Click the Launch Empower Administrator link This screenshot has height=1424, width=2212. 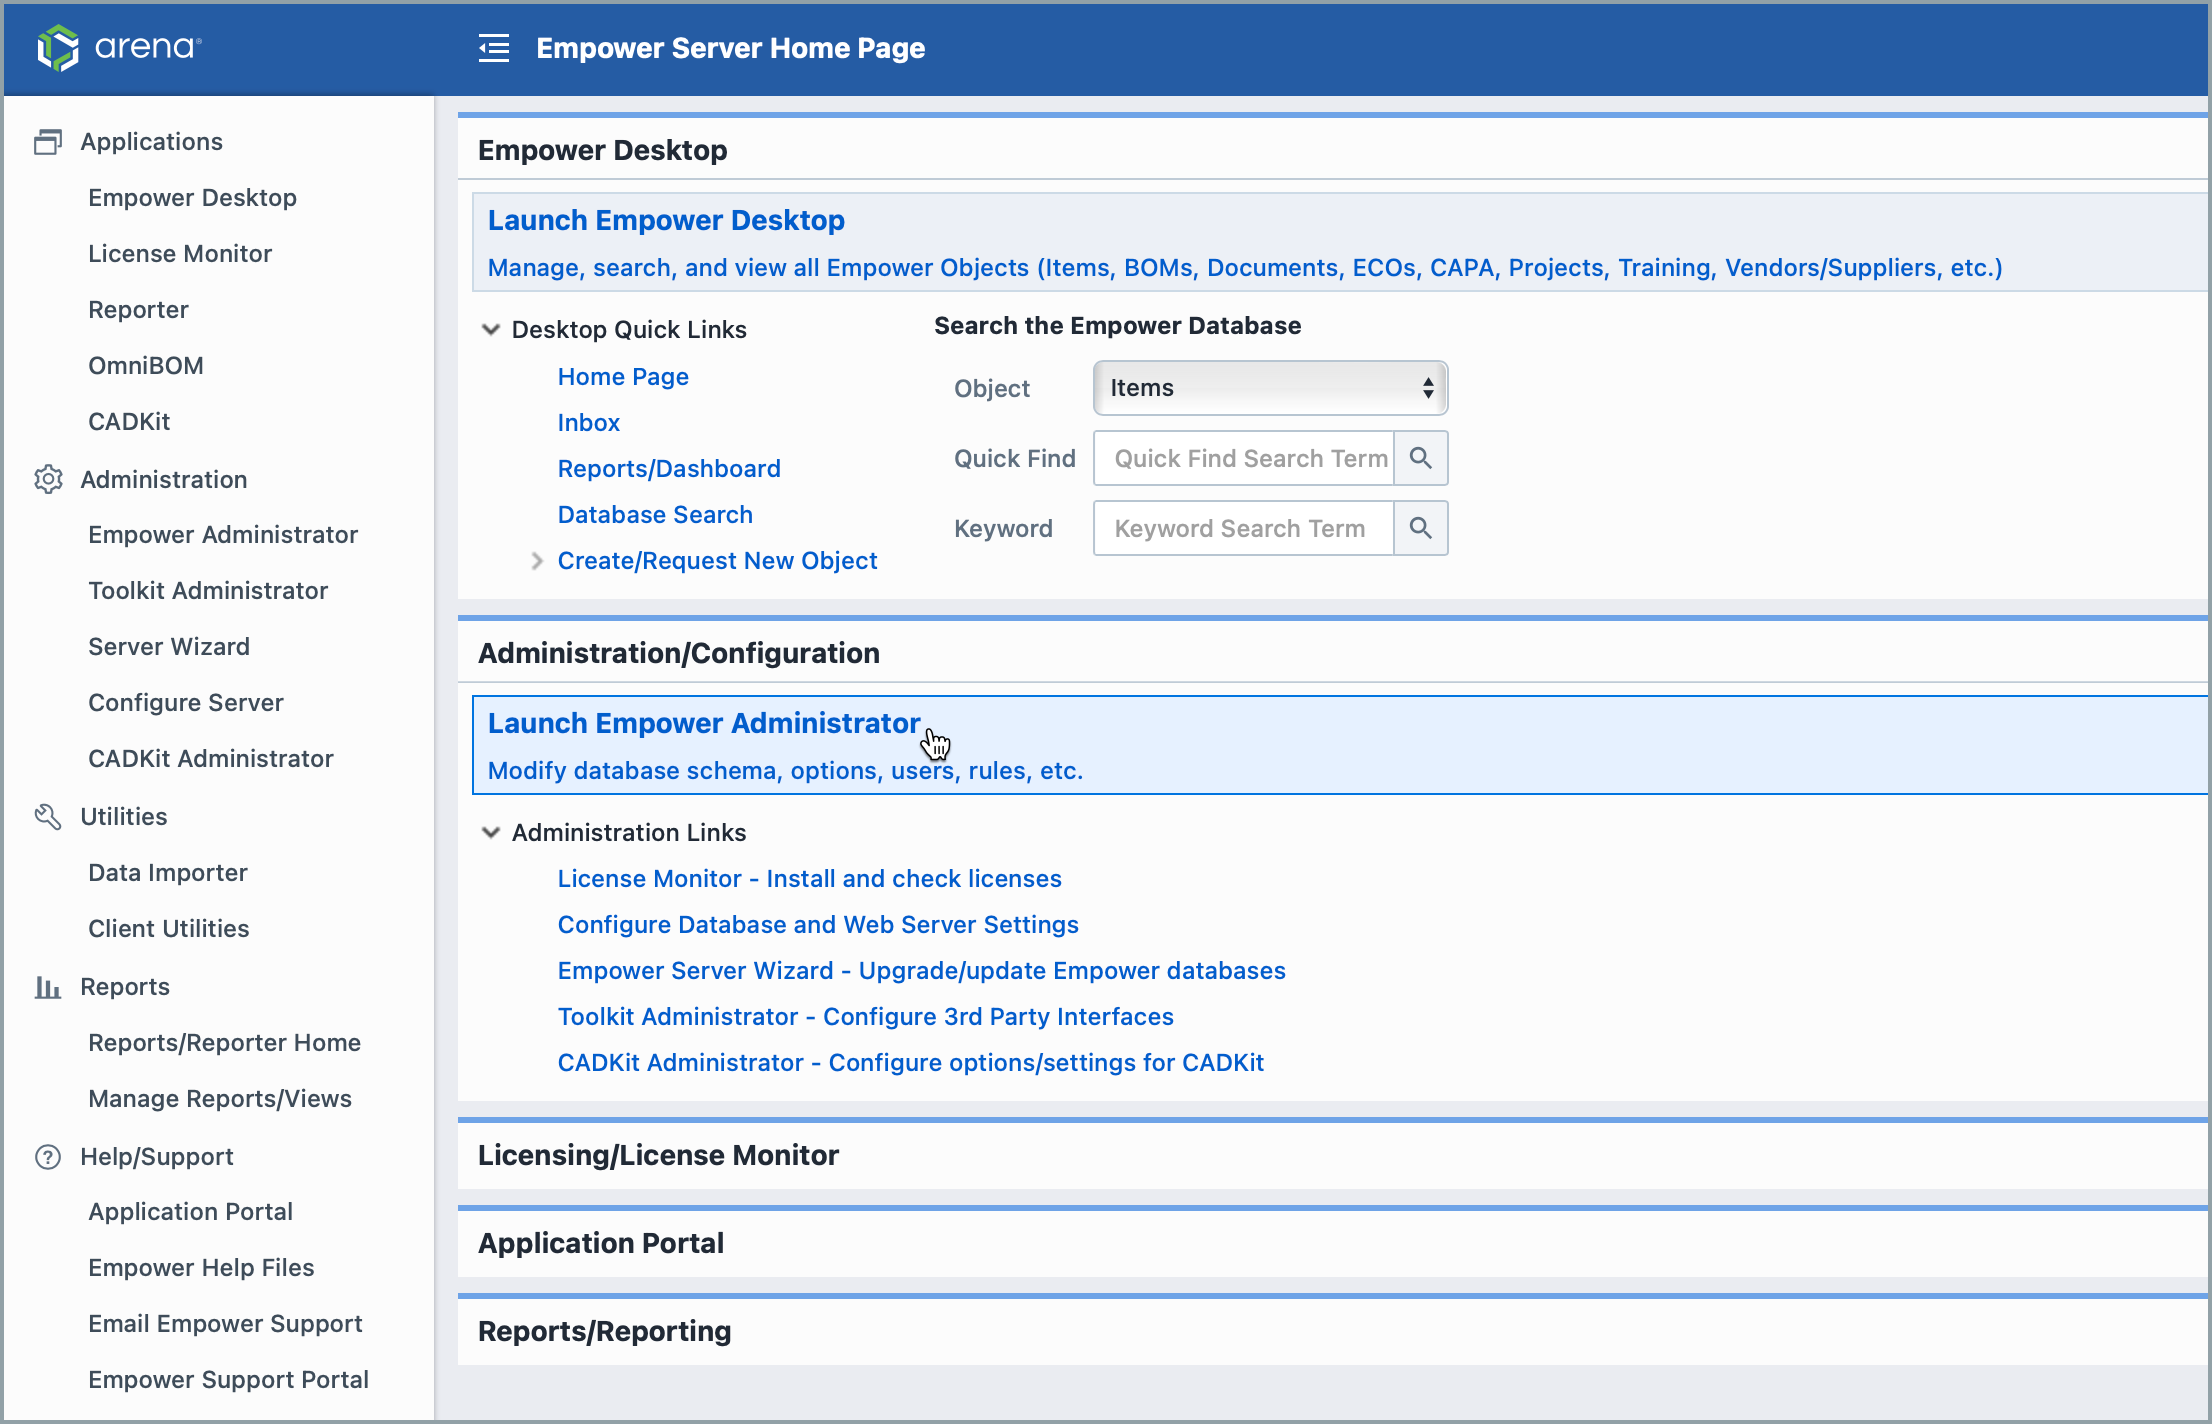[704, 723]
